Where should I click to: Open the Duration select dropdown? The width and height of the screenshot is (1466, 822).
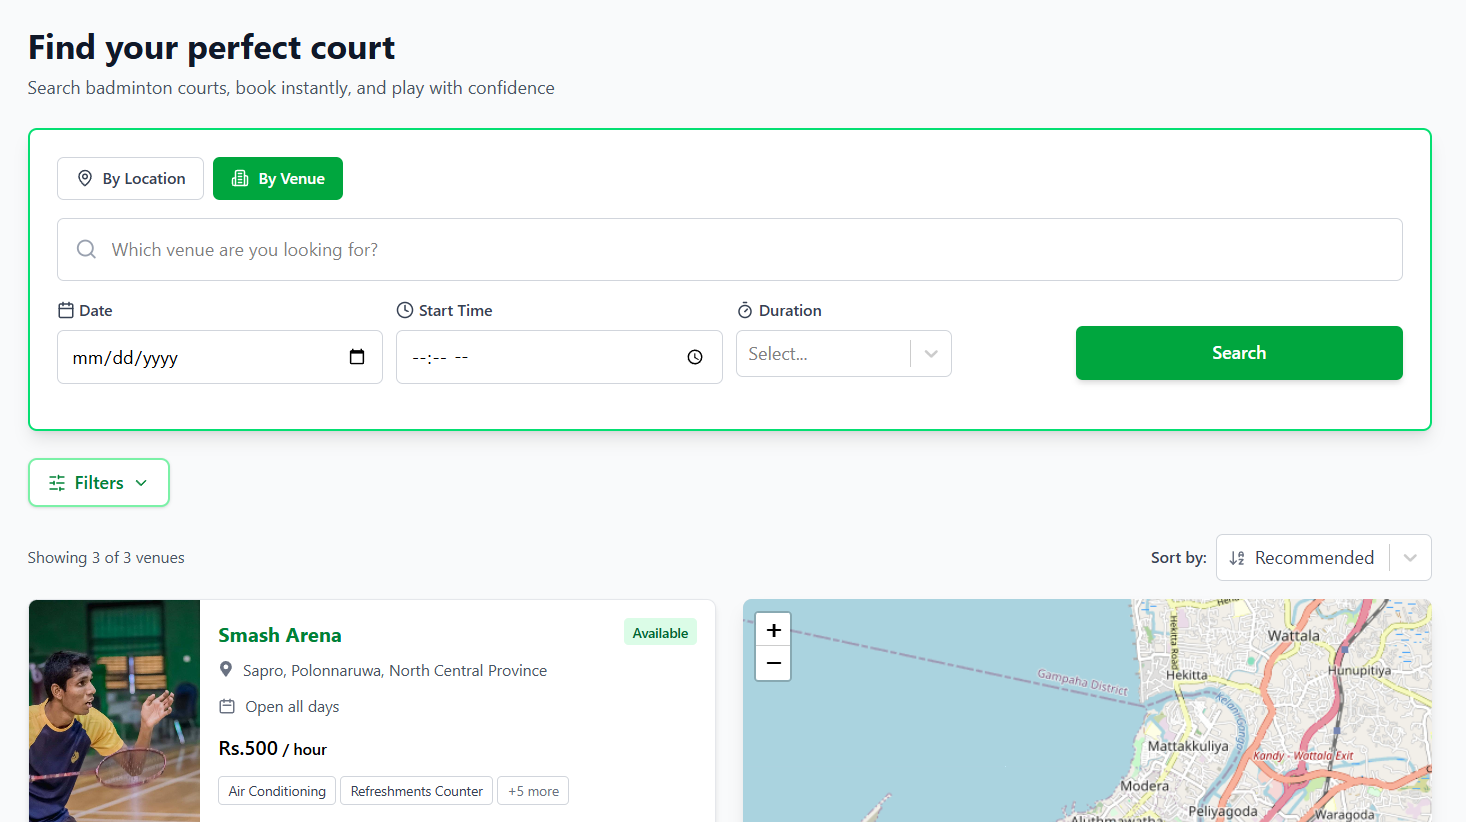click(843, 353)
